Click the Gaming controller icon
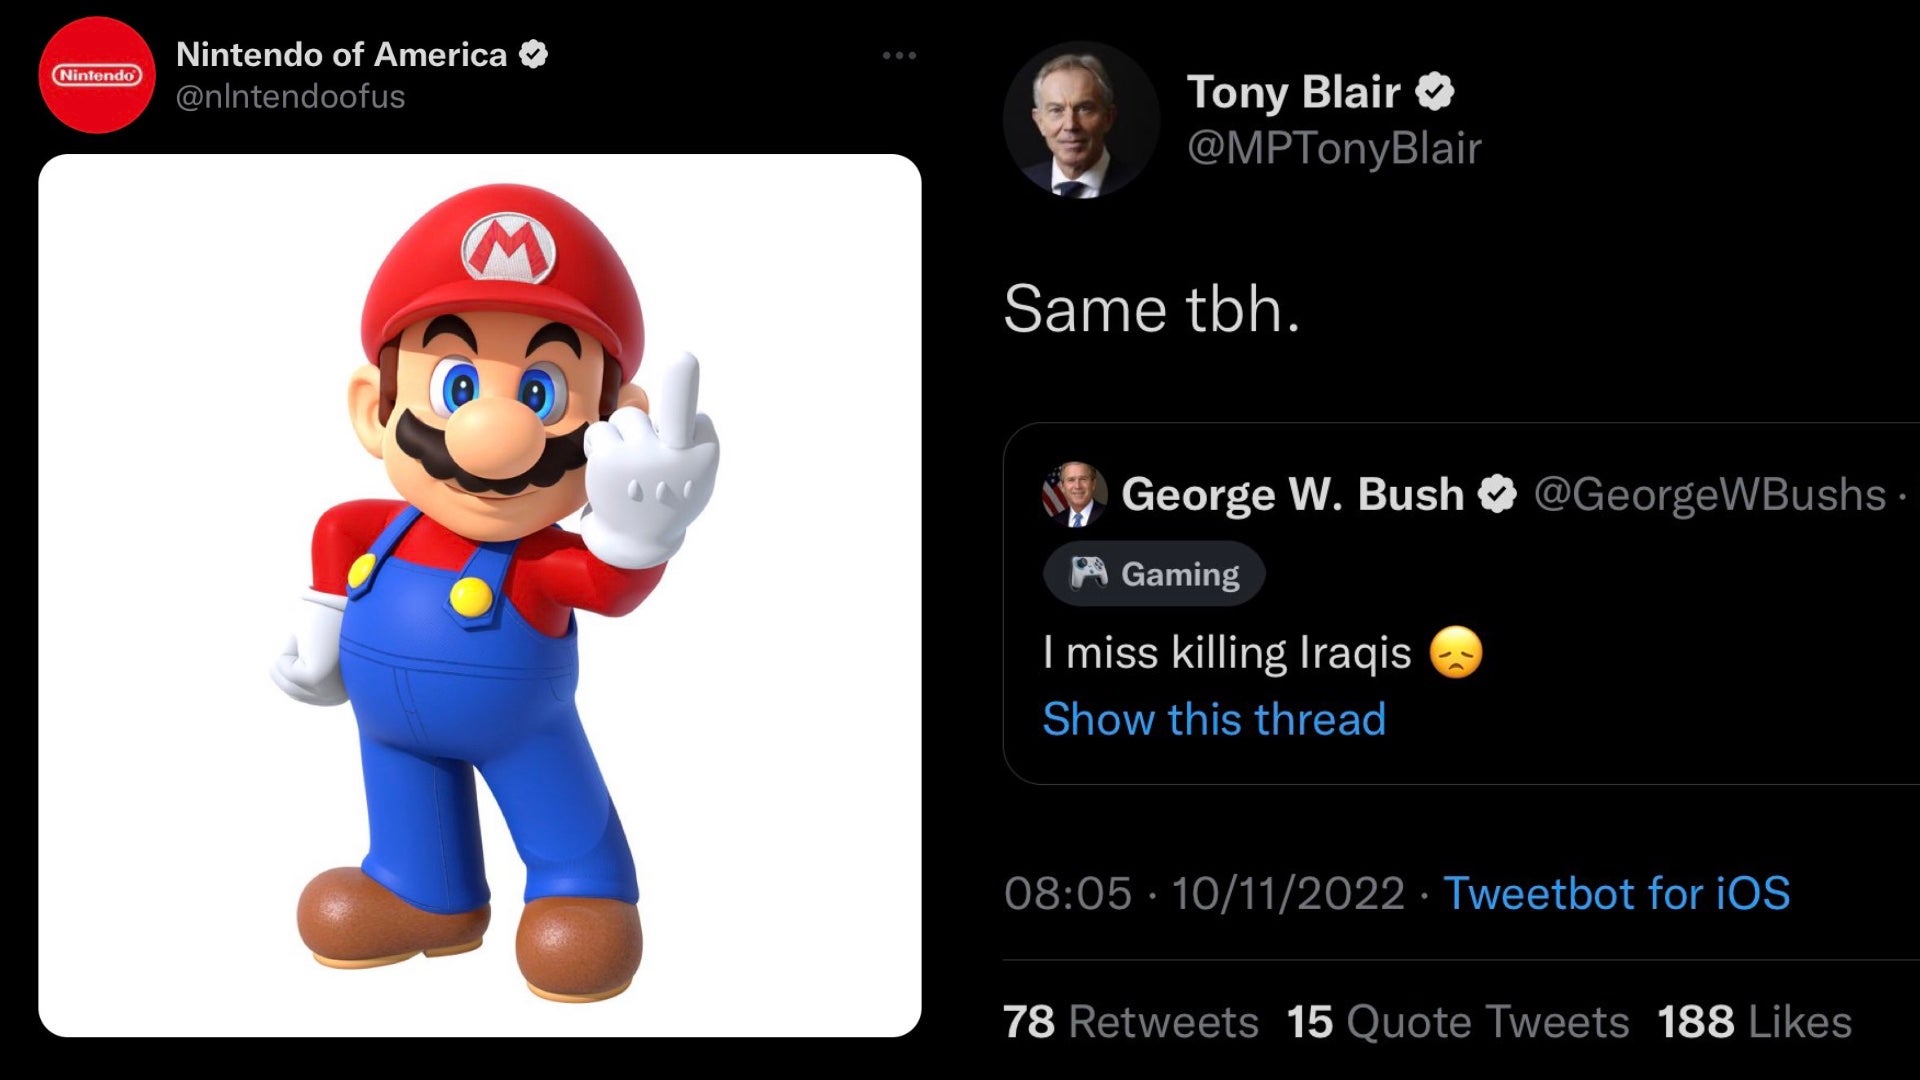The image size is (1920, 1080). (x=1088, y=573)
